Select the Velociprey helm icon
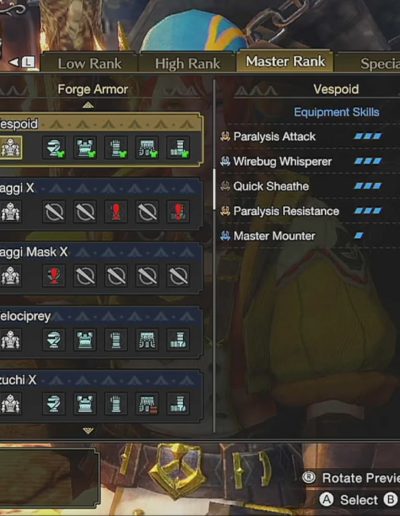 [x=54, y=340]
